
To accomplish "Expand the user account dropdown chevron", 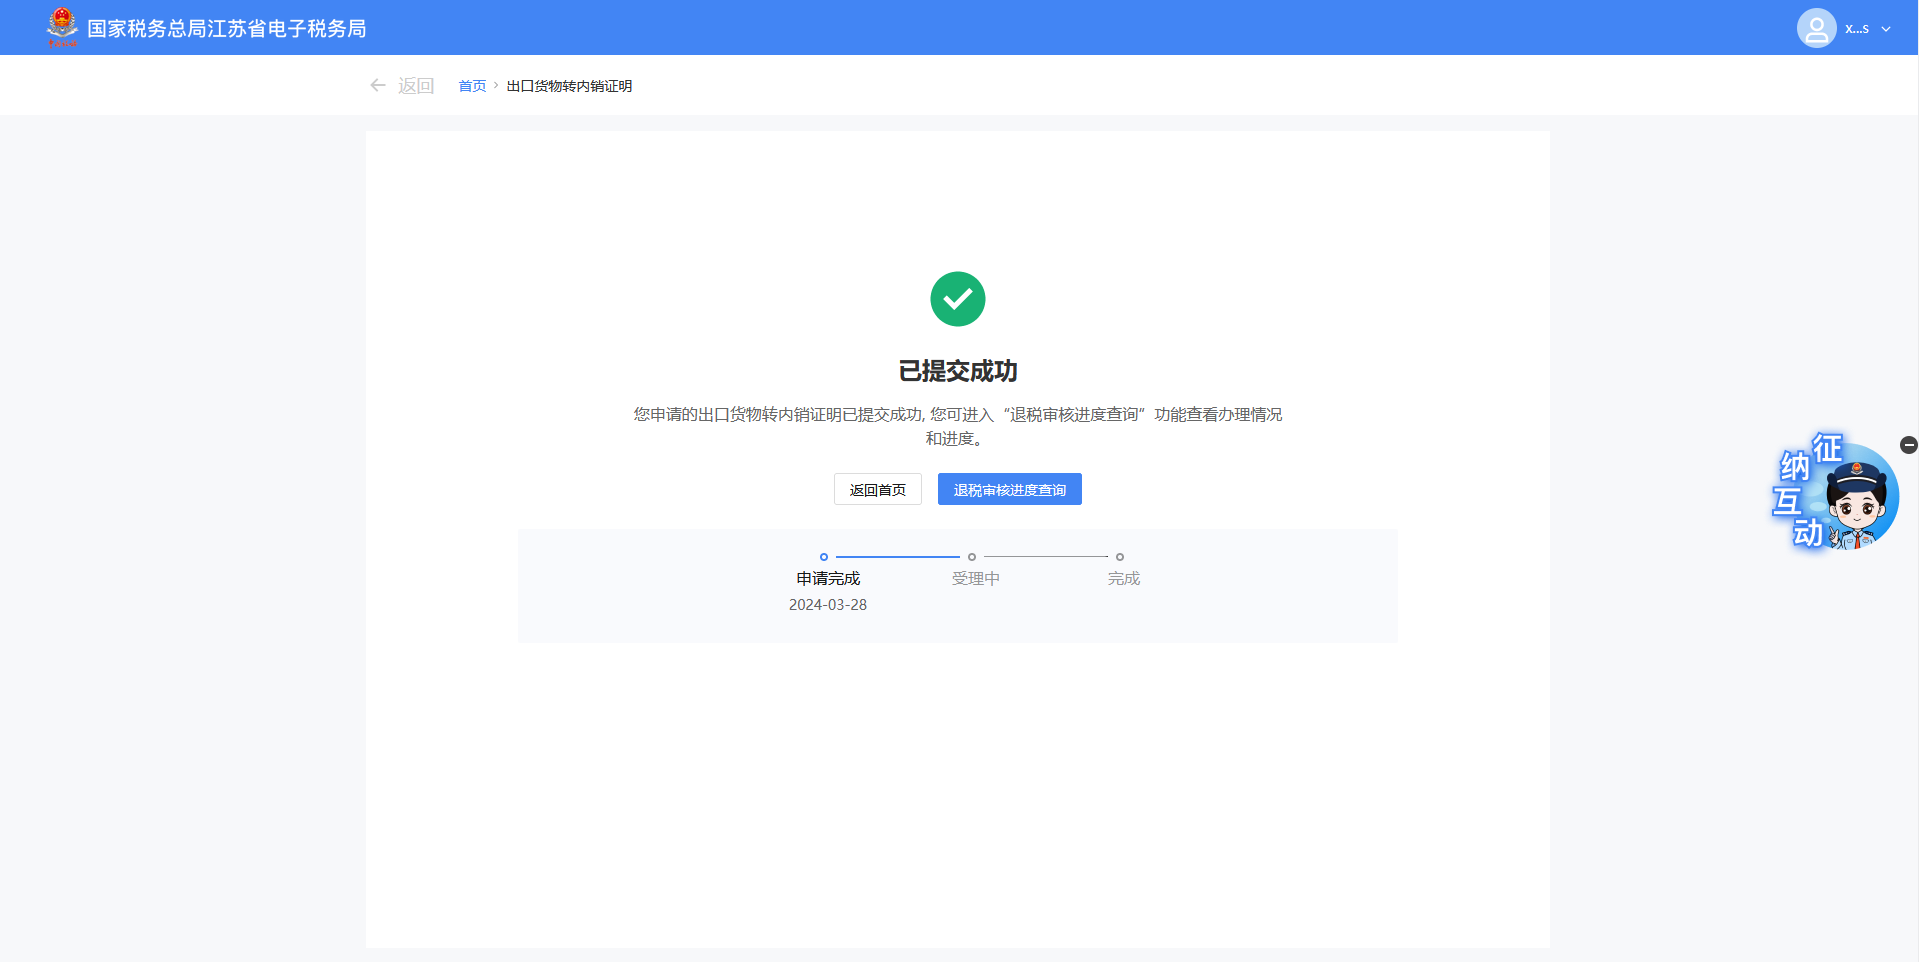I will [1886, 29].
